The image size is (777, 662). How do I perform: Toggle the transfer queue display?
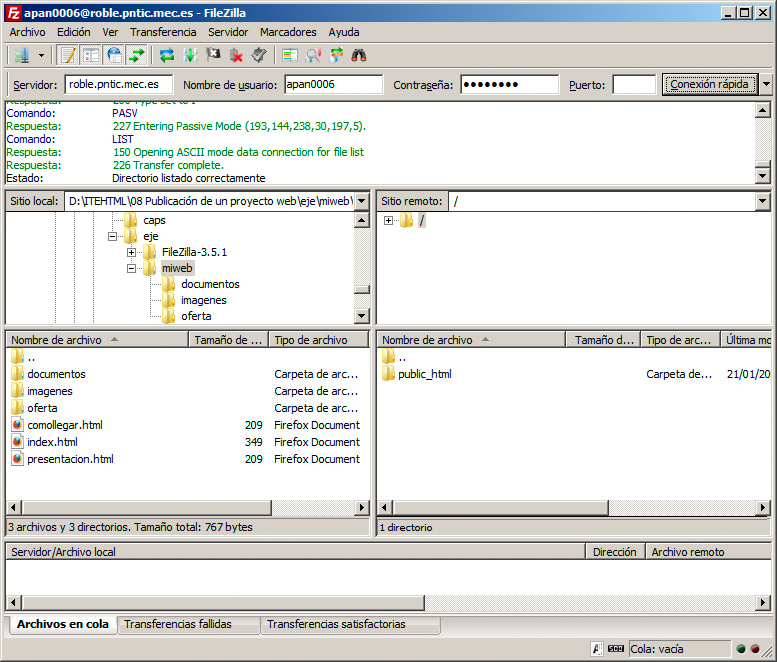pyautogui.click(x=137, y=55)
